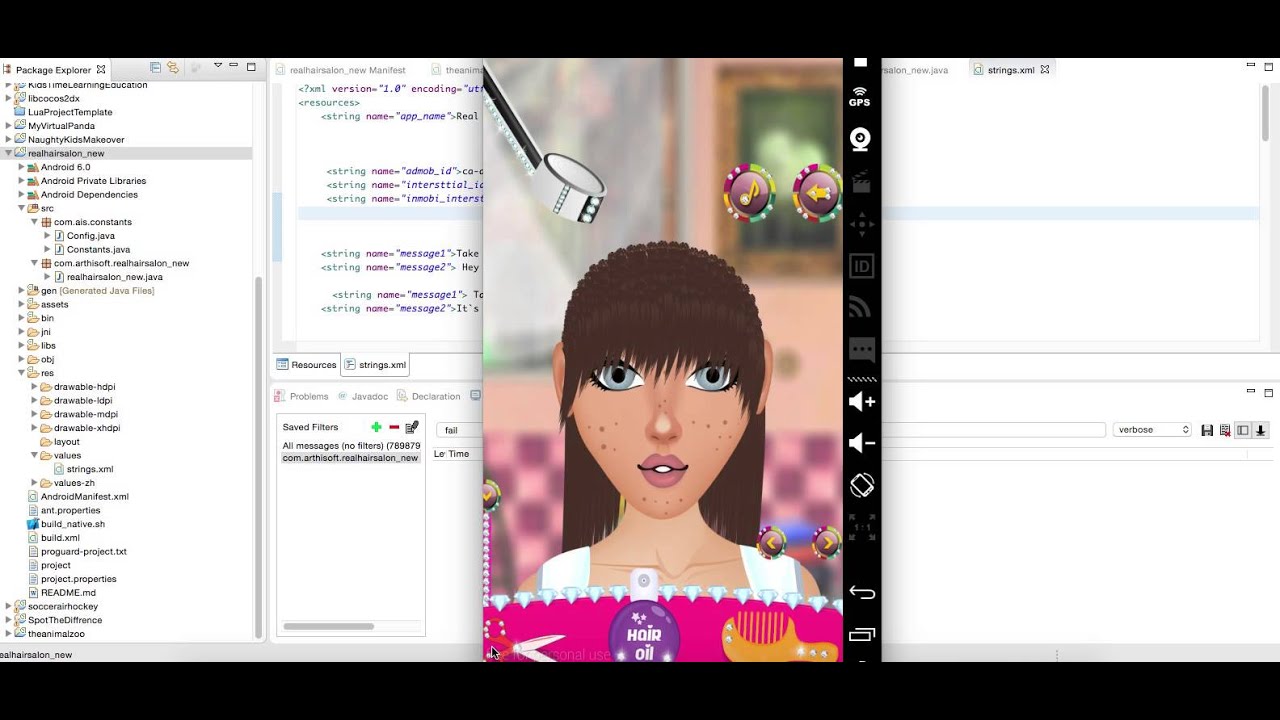Open AndroidManifest.xml in Package Explorer
This screenshot has height=720, width=1280.
[x=84, y=496]
